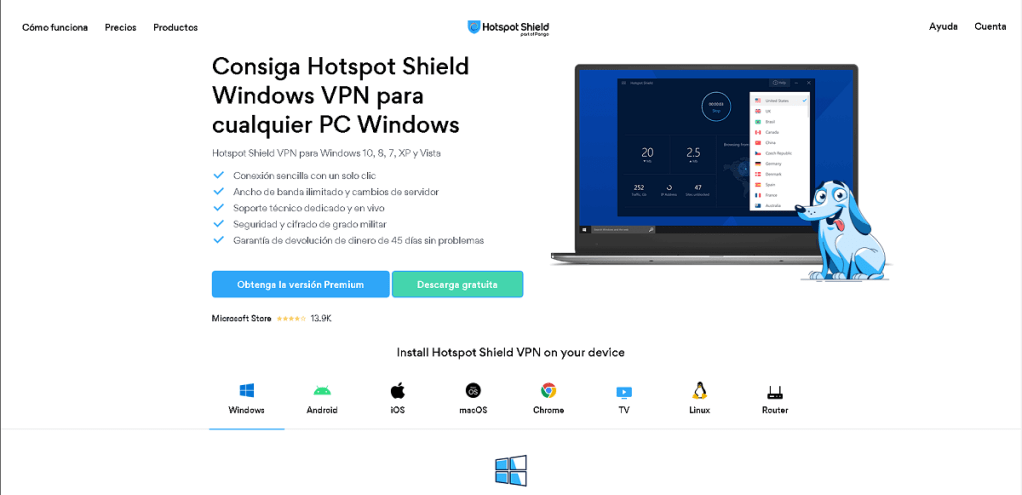This screenshot has height=495, width=1022.
Task: Click the laptop VPN app screenshot
Action: (703, 163)
